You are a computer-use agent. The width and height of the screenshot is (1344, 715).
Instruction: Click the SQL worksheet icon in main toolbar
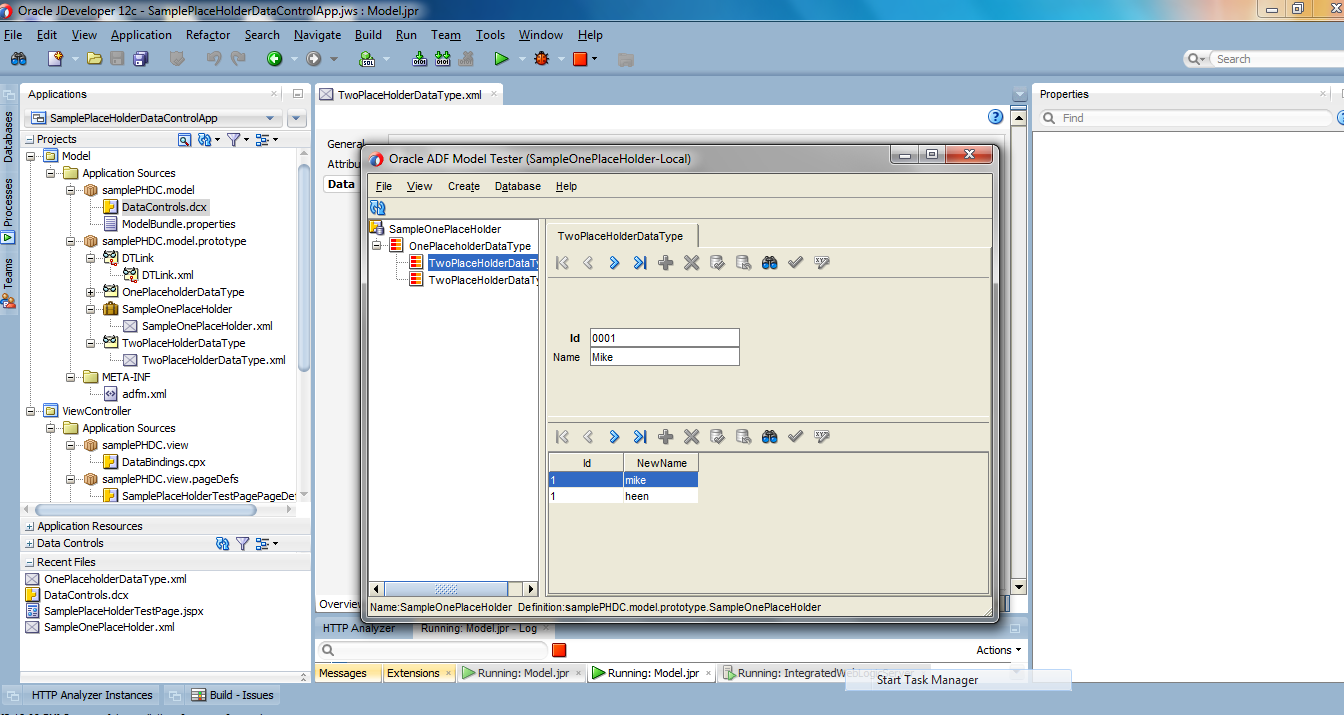coord(369,59)
